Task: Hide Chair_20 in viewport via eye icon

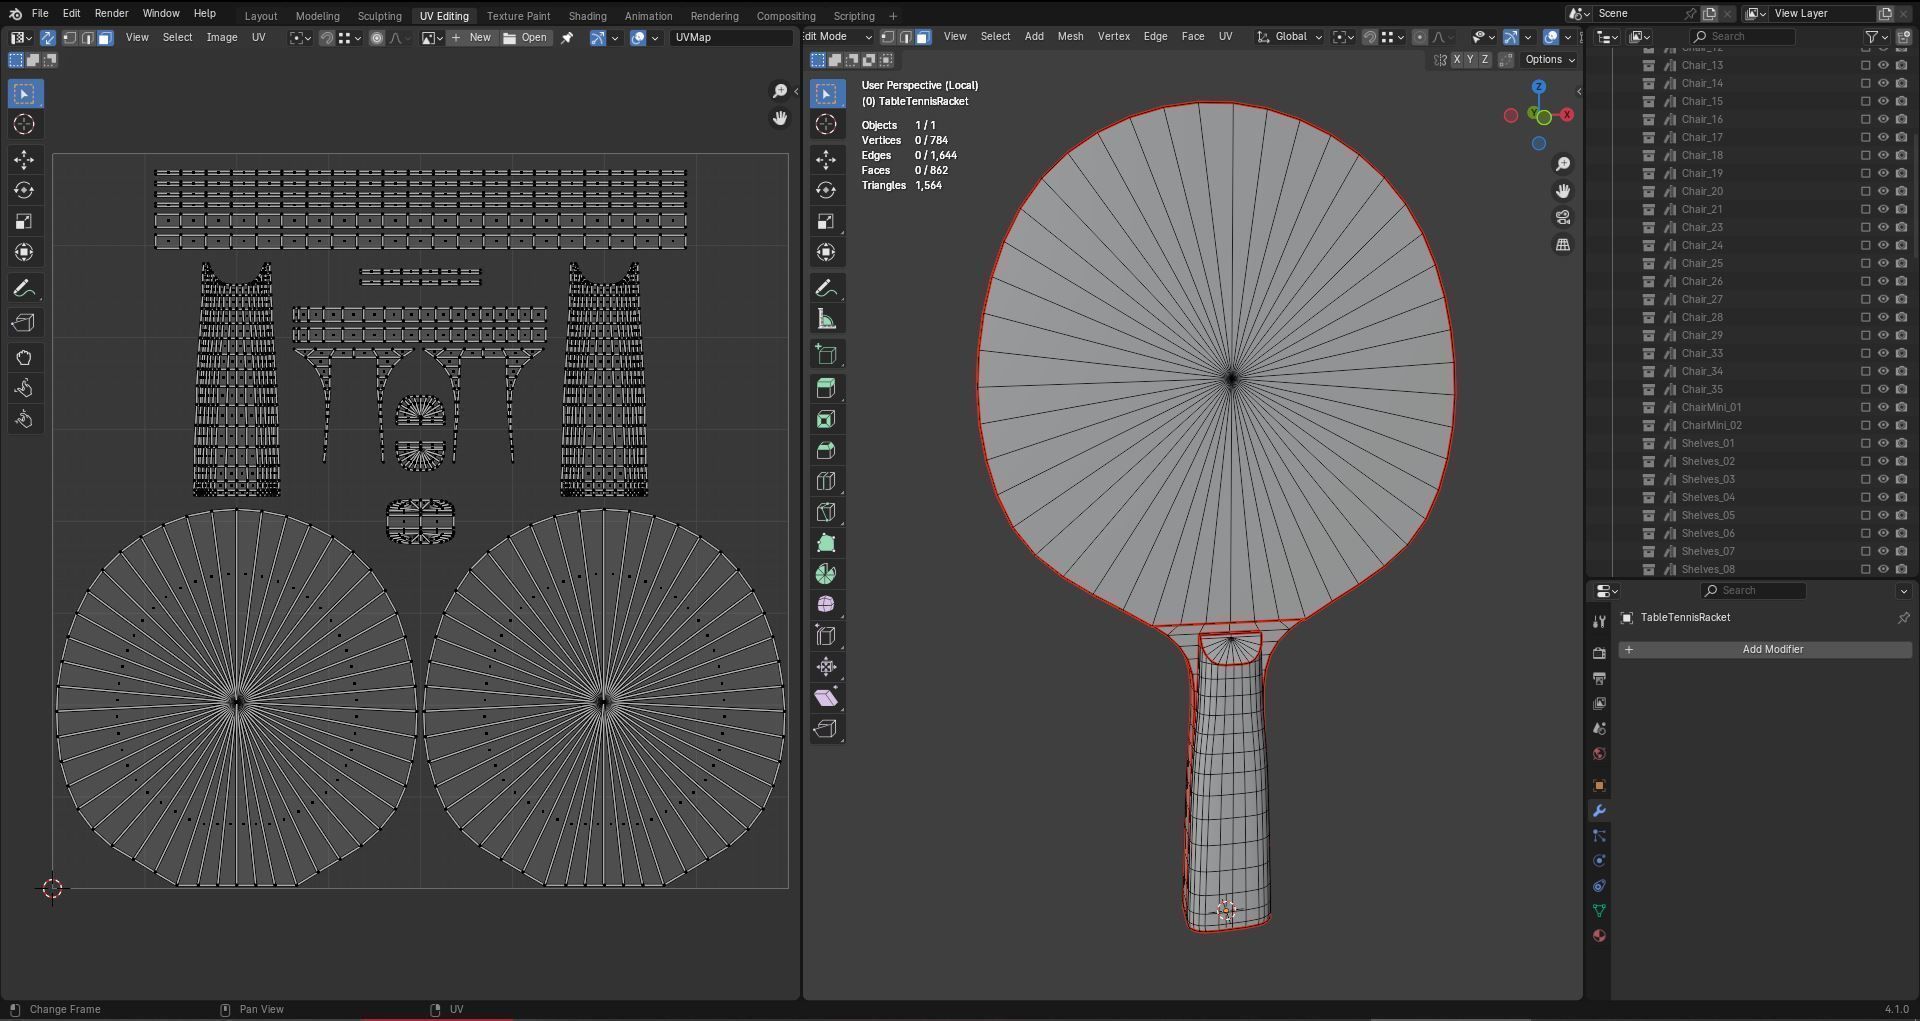Action: coord(1883,191)
